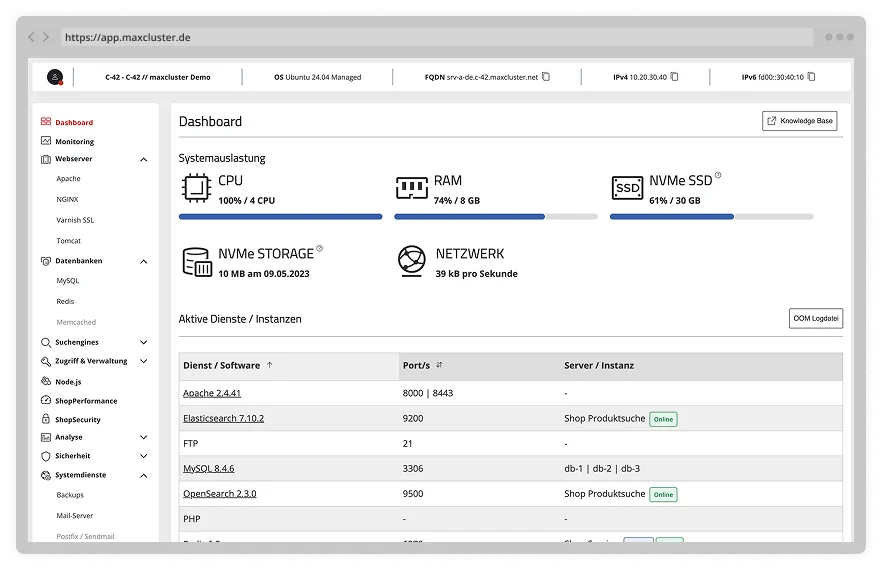The height and width of the screenshot is (570, 882).
Task: Open the Elasticsearch 7.10.2 link
Action: 223,418
